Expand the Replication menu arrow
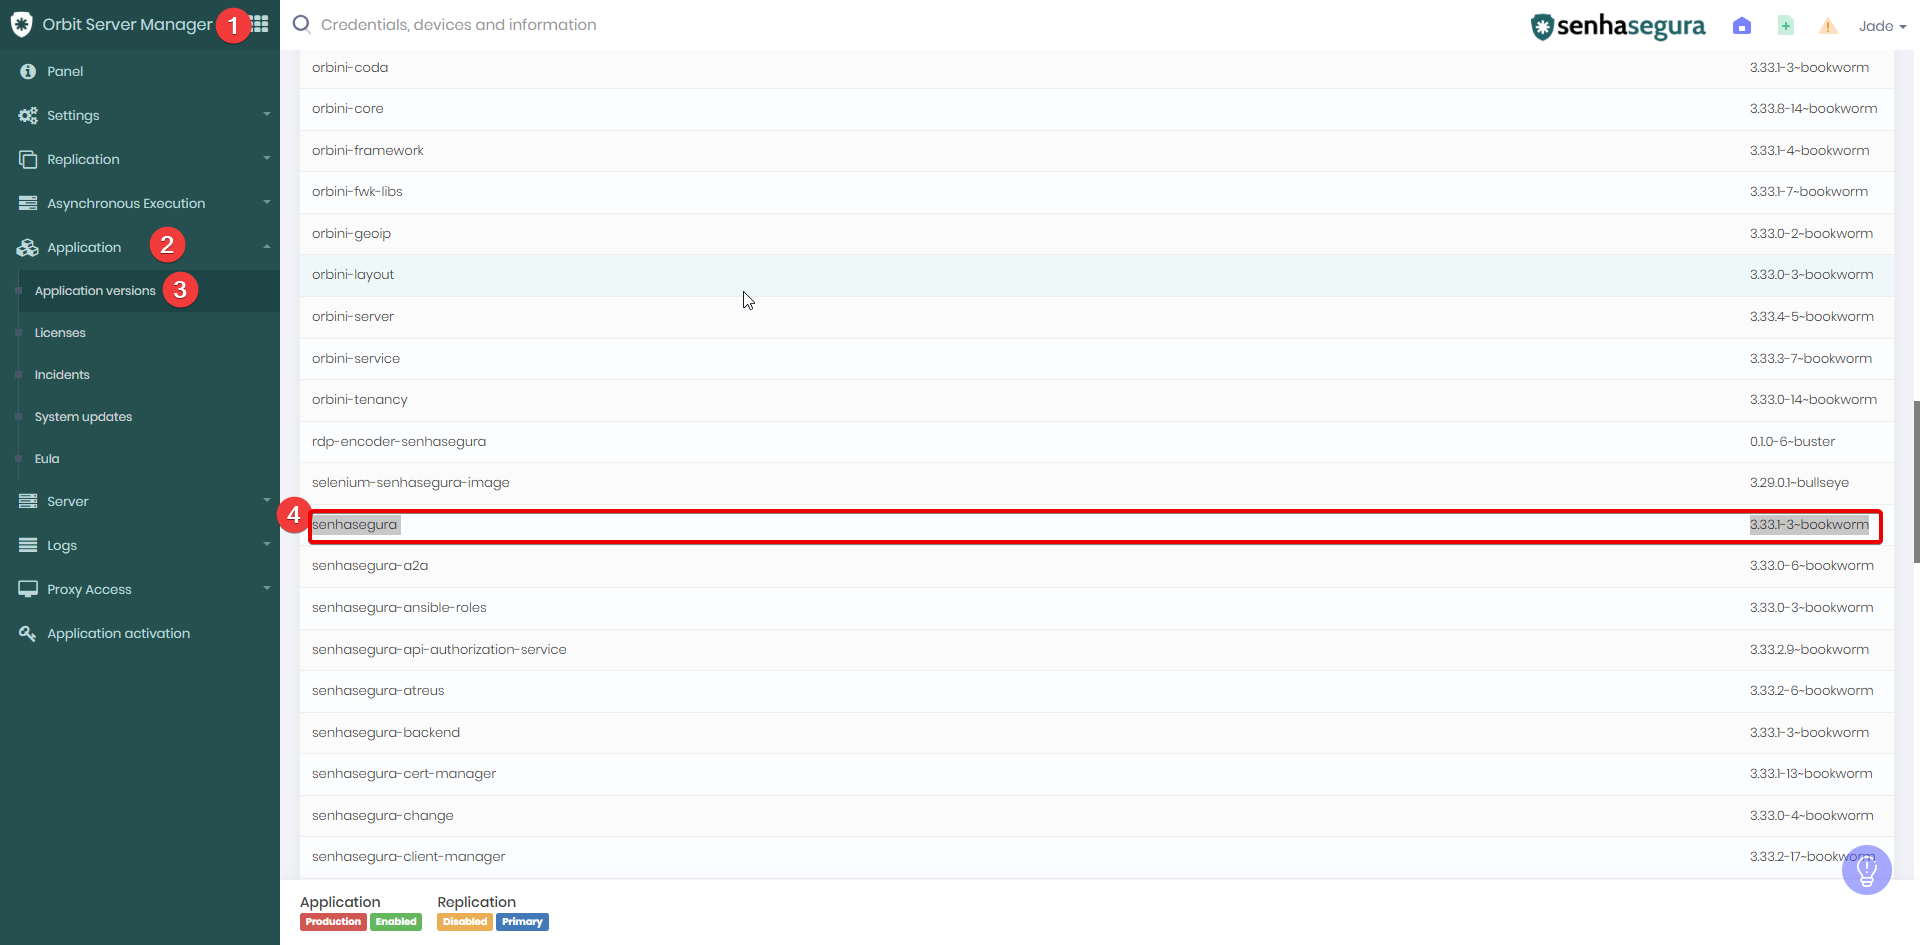Viewport: 1920px width, 945px height. click(267, 158)
